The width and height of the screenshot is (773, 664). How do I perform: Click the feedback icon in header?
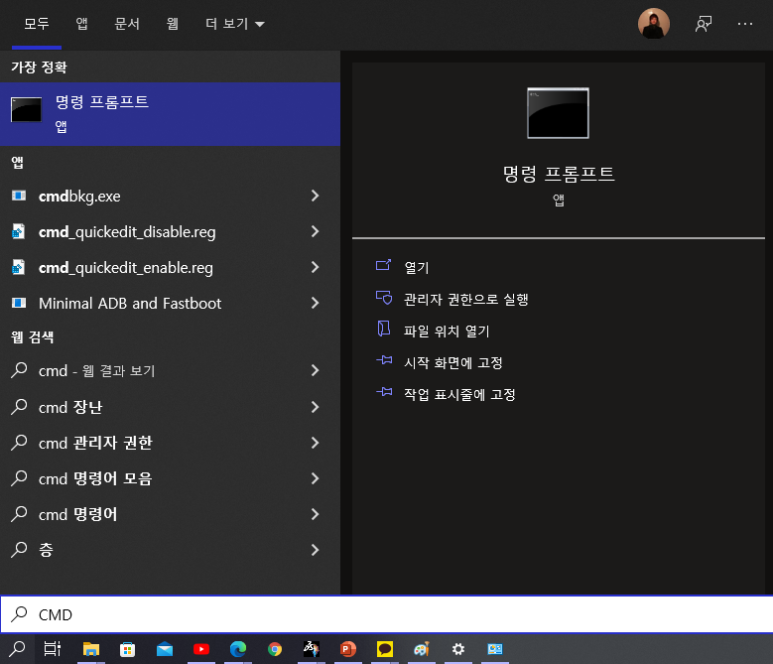[x=703, y=24]
